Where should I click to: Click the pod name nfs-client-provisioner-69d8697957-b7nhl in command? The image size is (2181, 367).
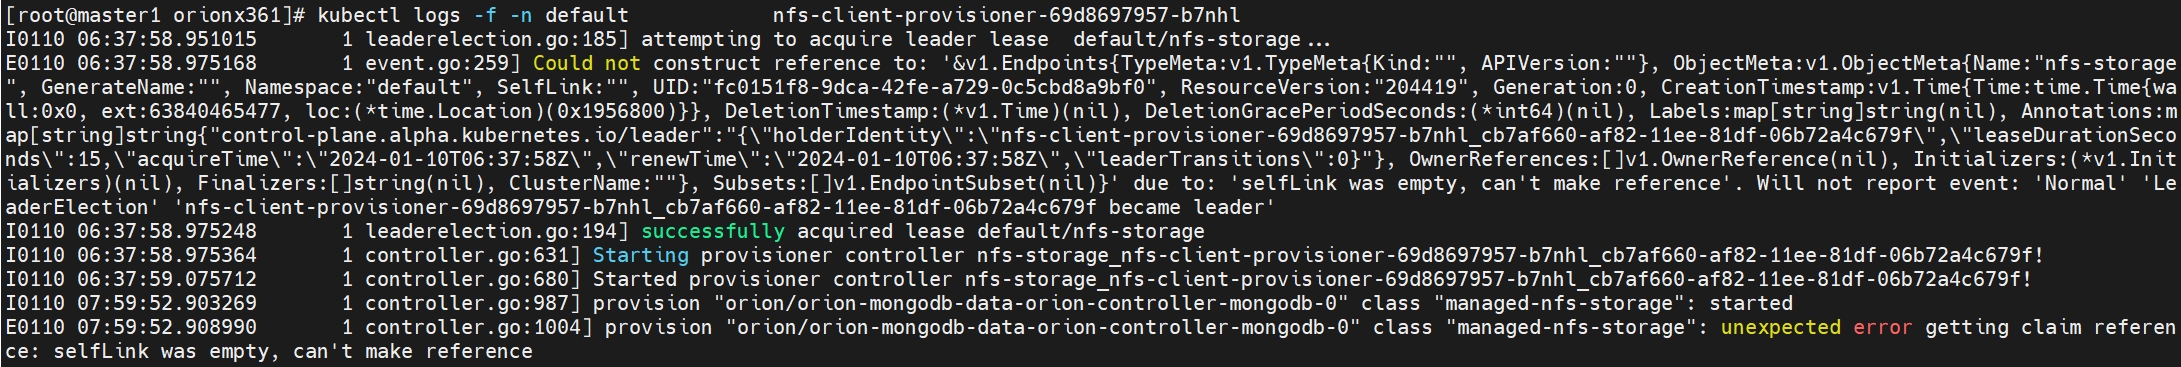[1006, 15]
